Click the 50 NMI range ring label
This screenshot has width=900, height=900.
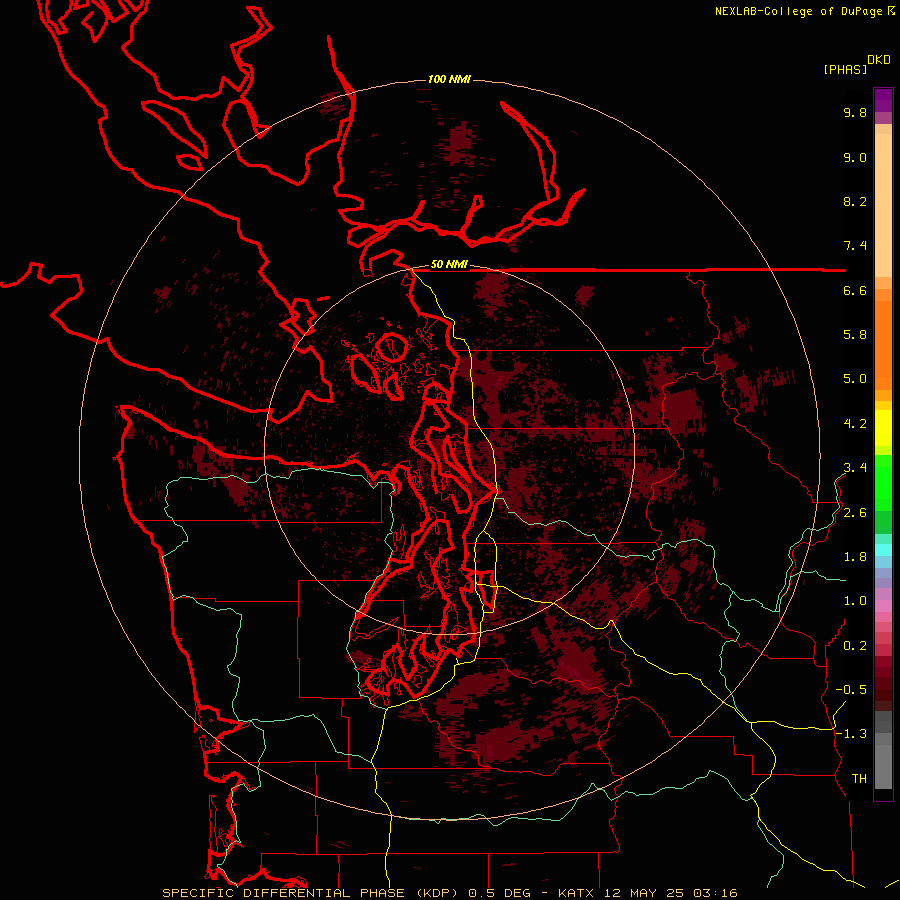click(x=449, y=264)
